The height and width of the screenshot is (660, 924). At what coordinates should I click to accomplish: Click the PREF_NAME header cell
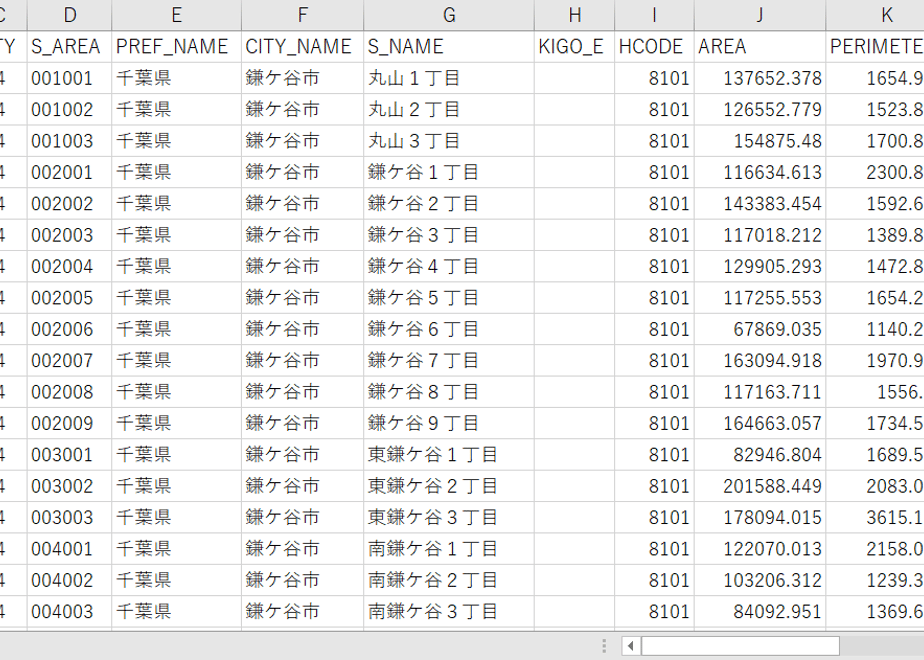(176, 47)
